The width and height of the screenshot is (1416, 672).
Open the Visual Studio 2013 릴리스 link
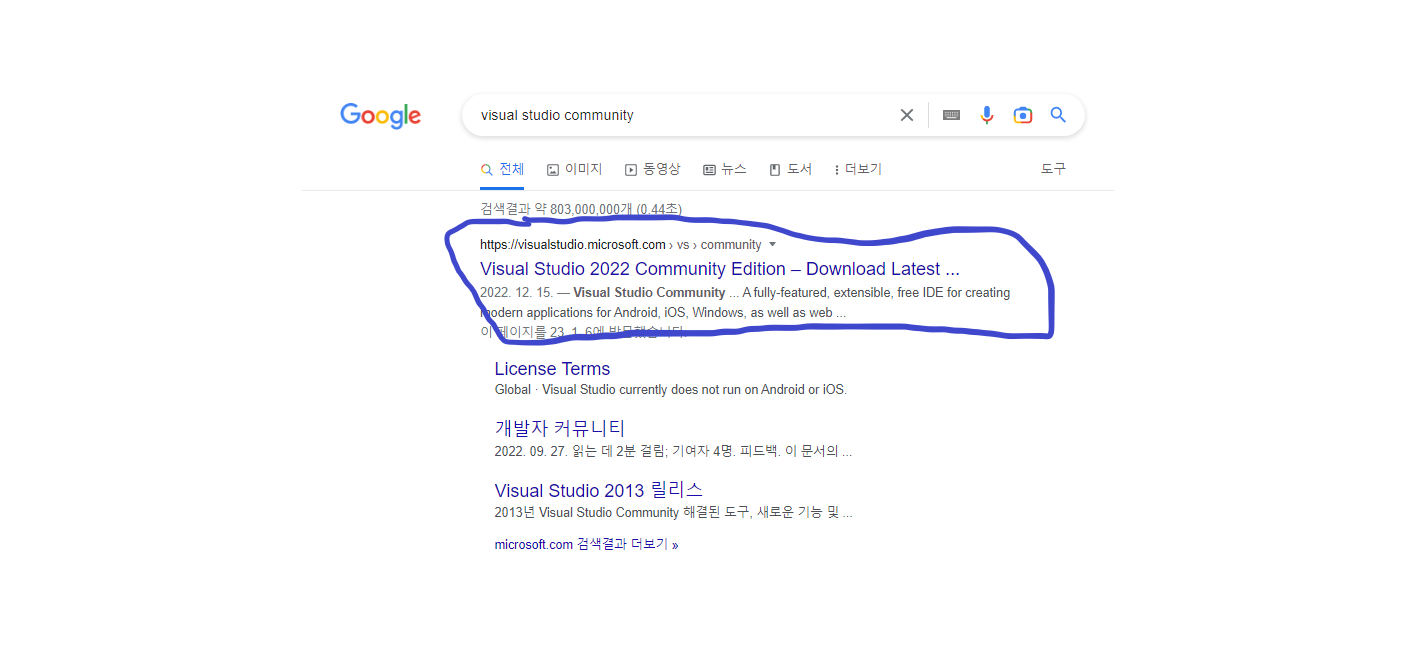pos(599,490)
